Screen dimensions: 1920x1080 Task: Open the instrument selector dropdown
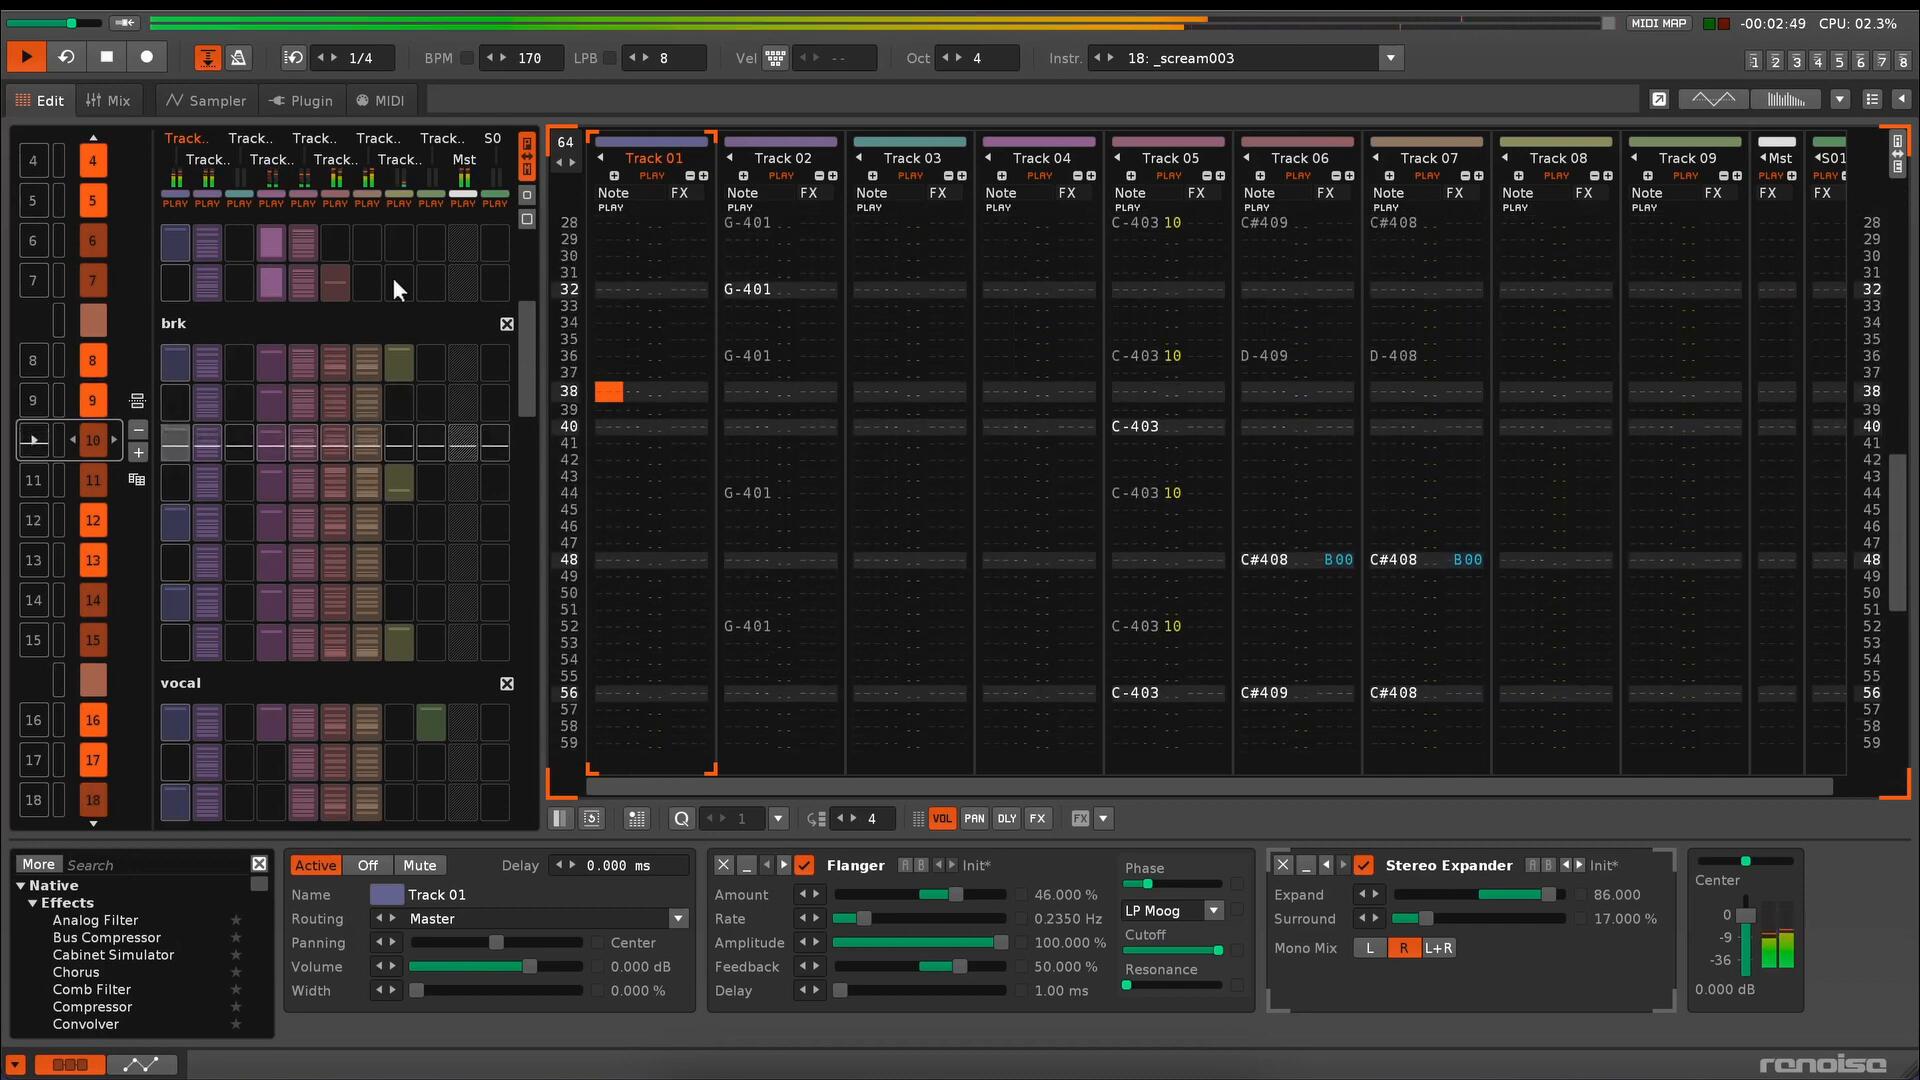[1390, 58]
